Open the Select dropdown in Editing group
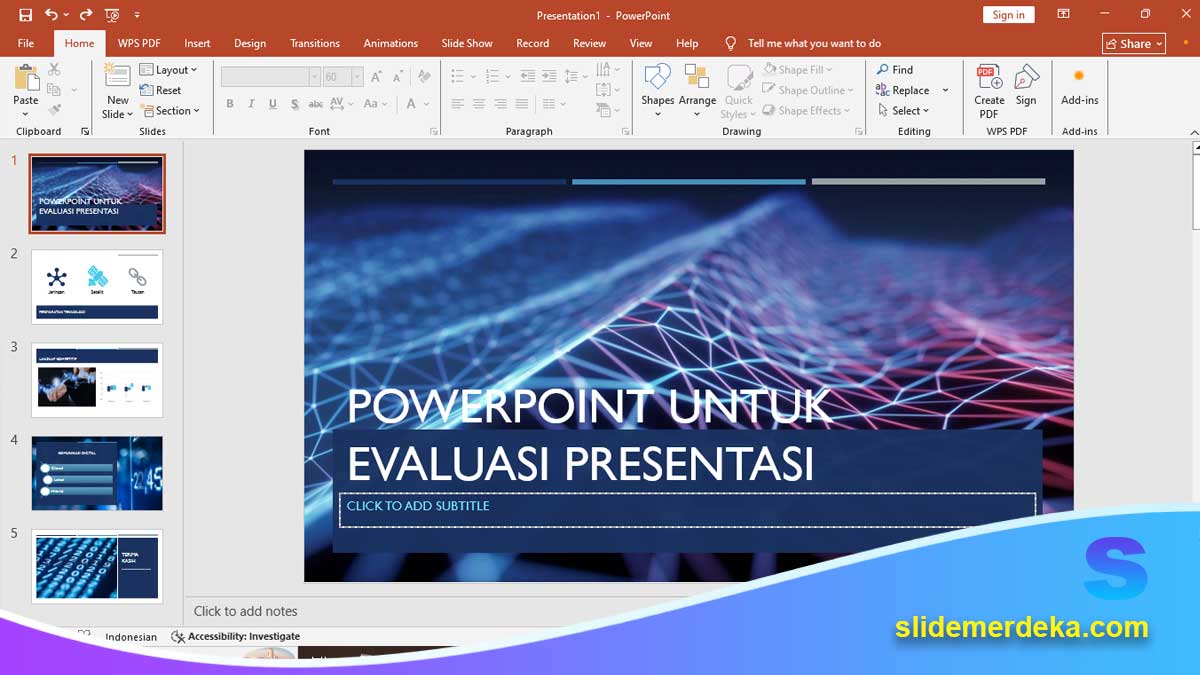Image resolution: width=1200 pixels, height=675 pixels. pos(904,111)
